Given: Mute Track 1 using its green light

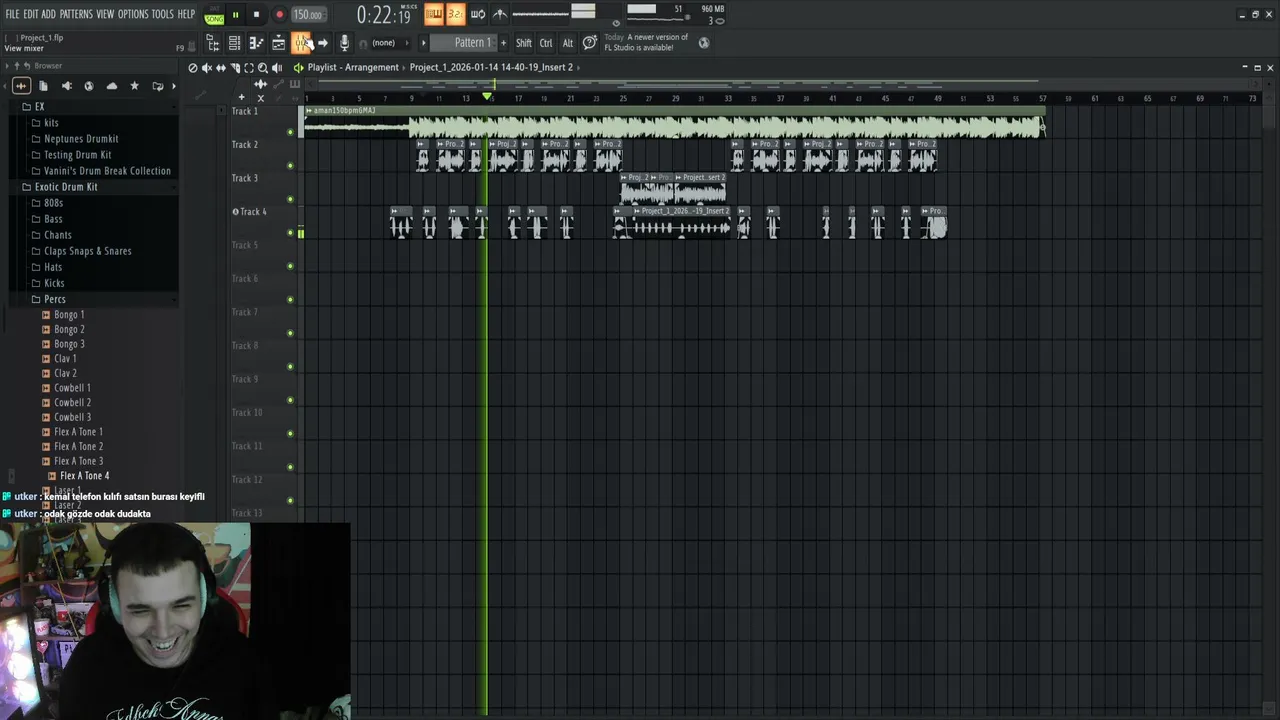Looking at the screenshot, I should point(290,132).
